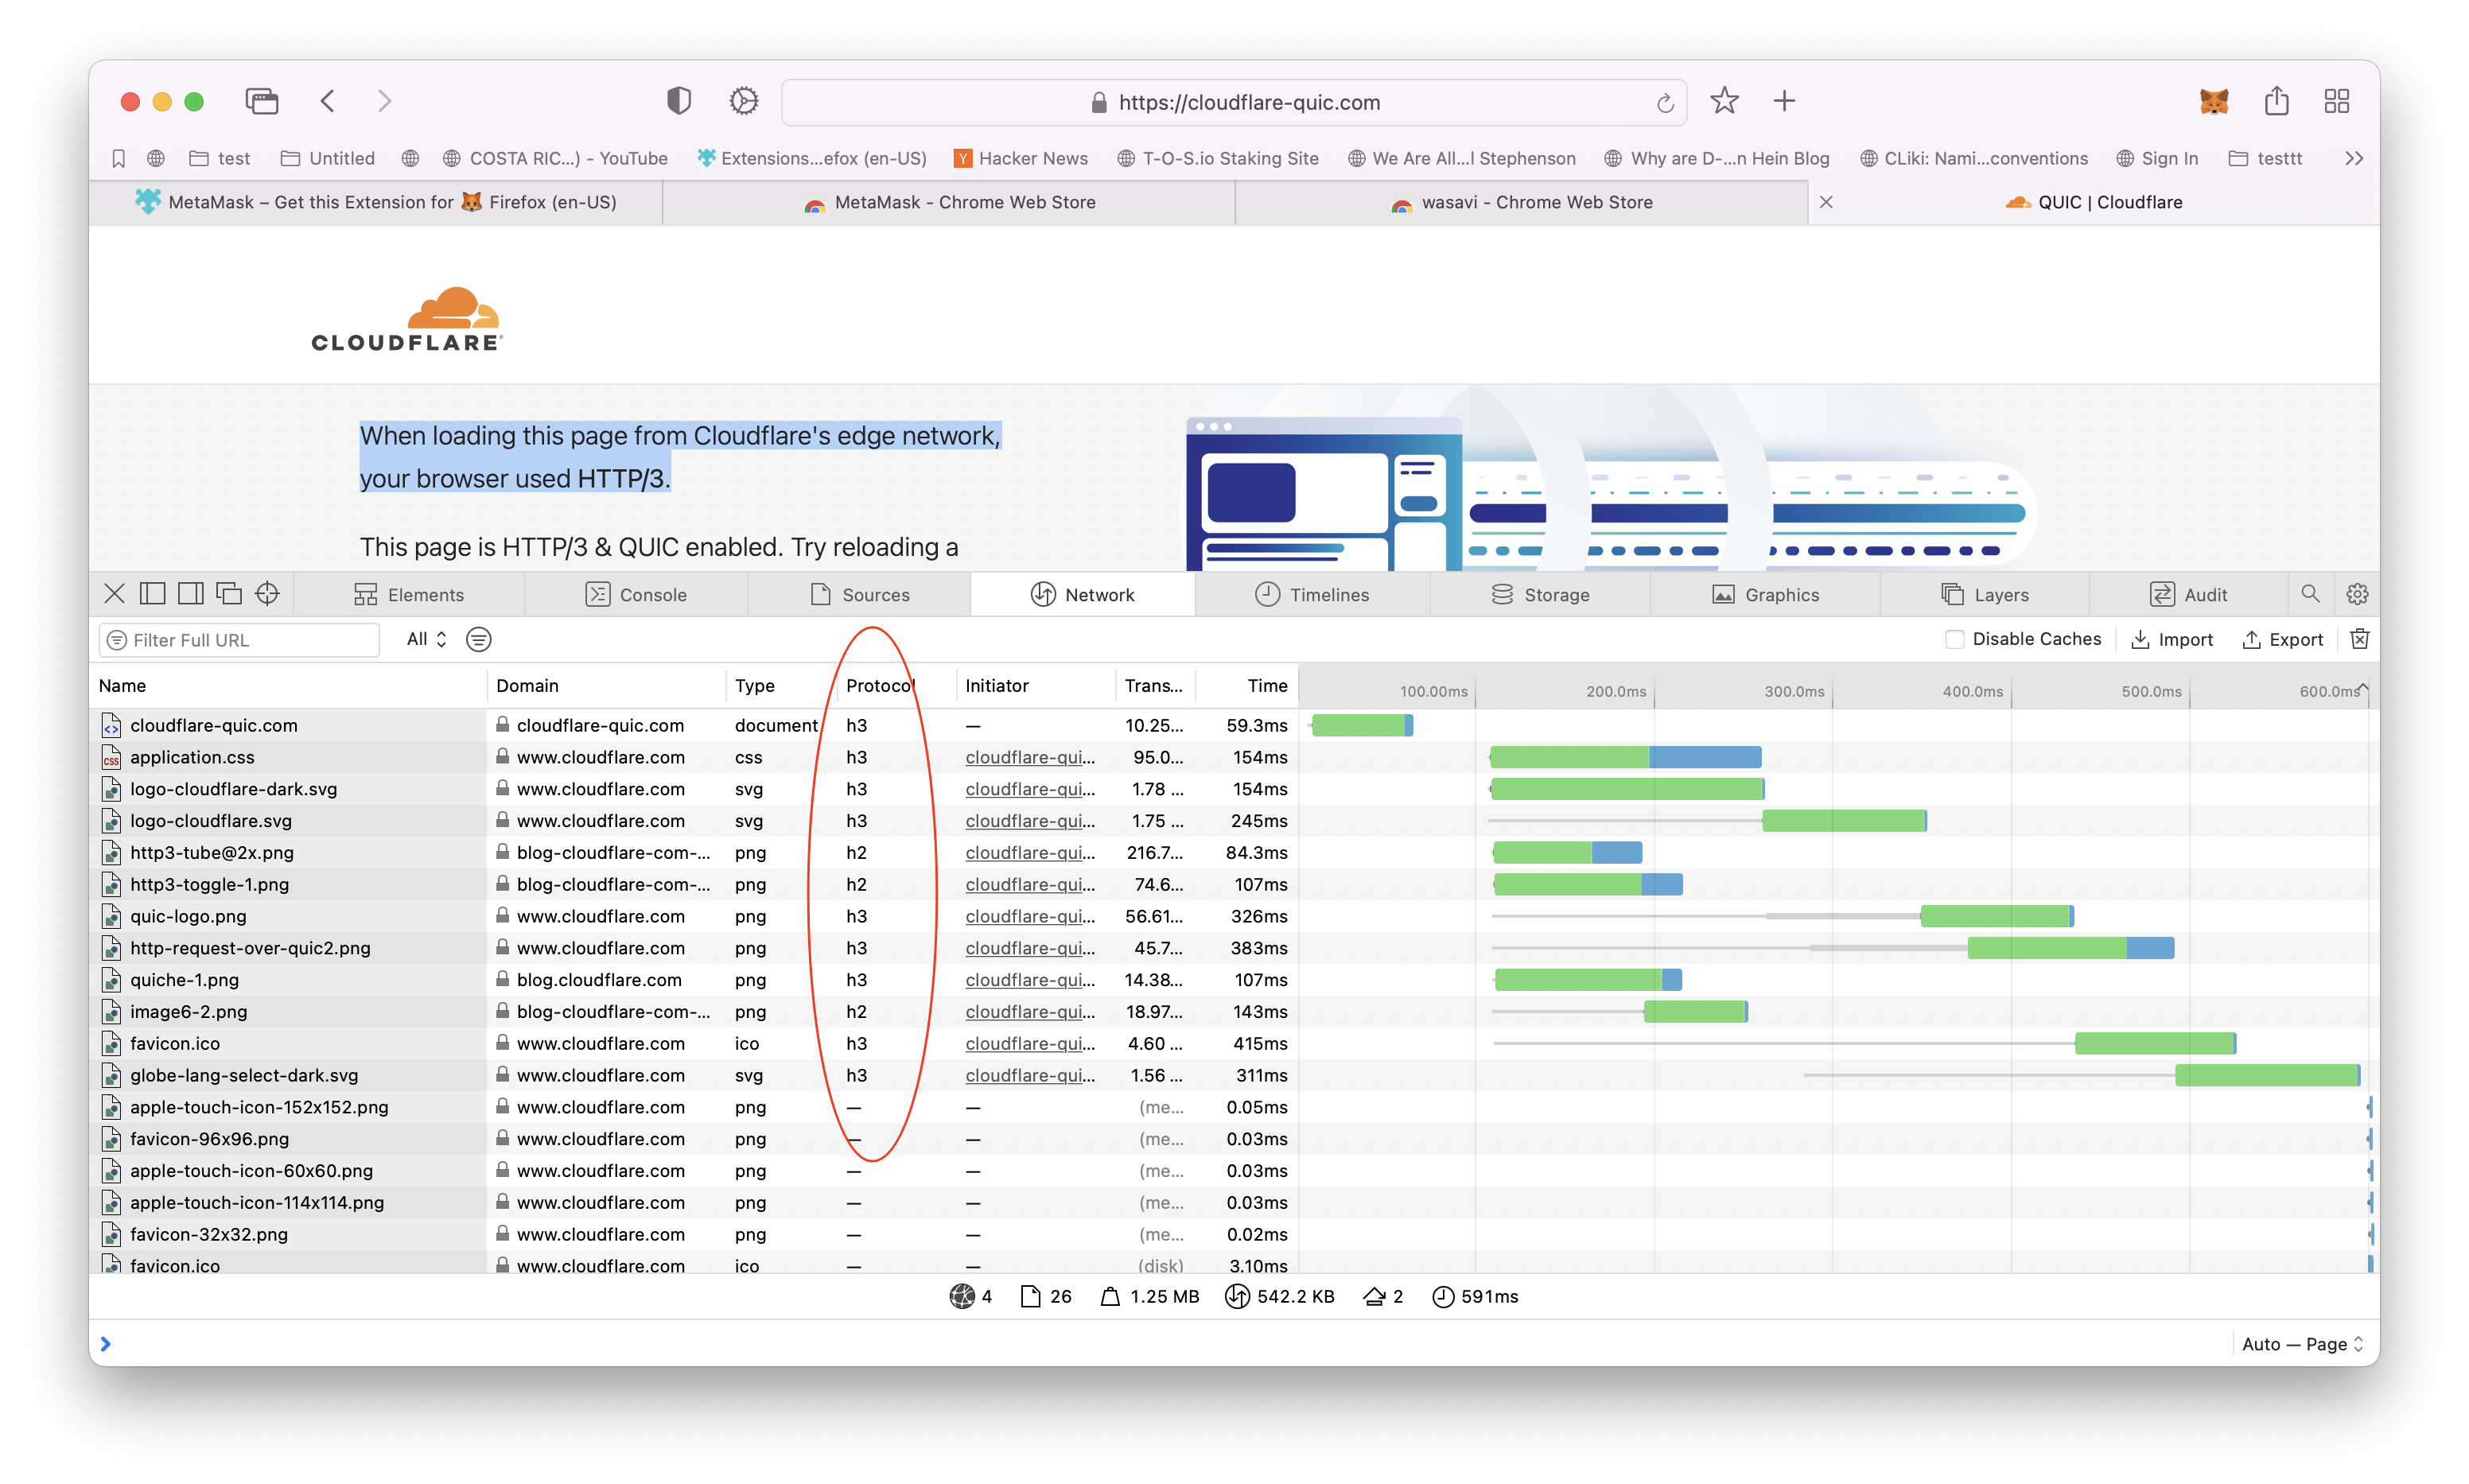The image size is (2469, 1484).
Task: Enable the Disable Caches checkbox
Action: (x=1954, y=639)
